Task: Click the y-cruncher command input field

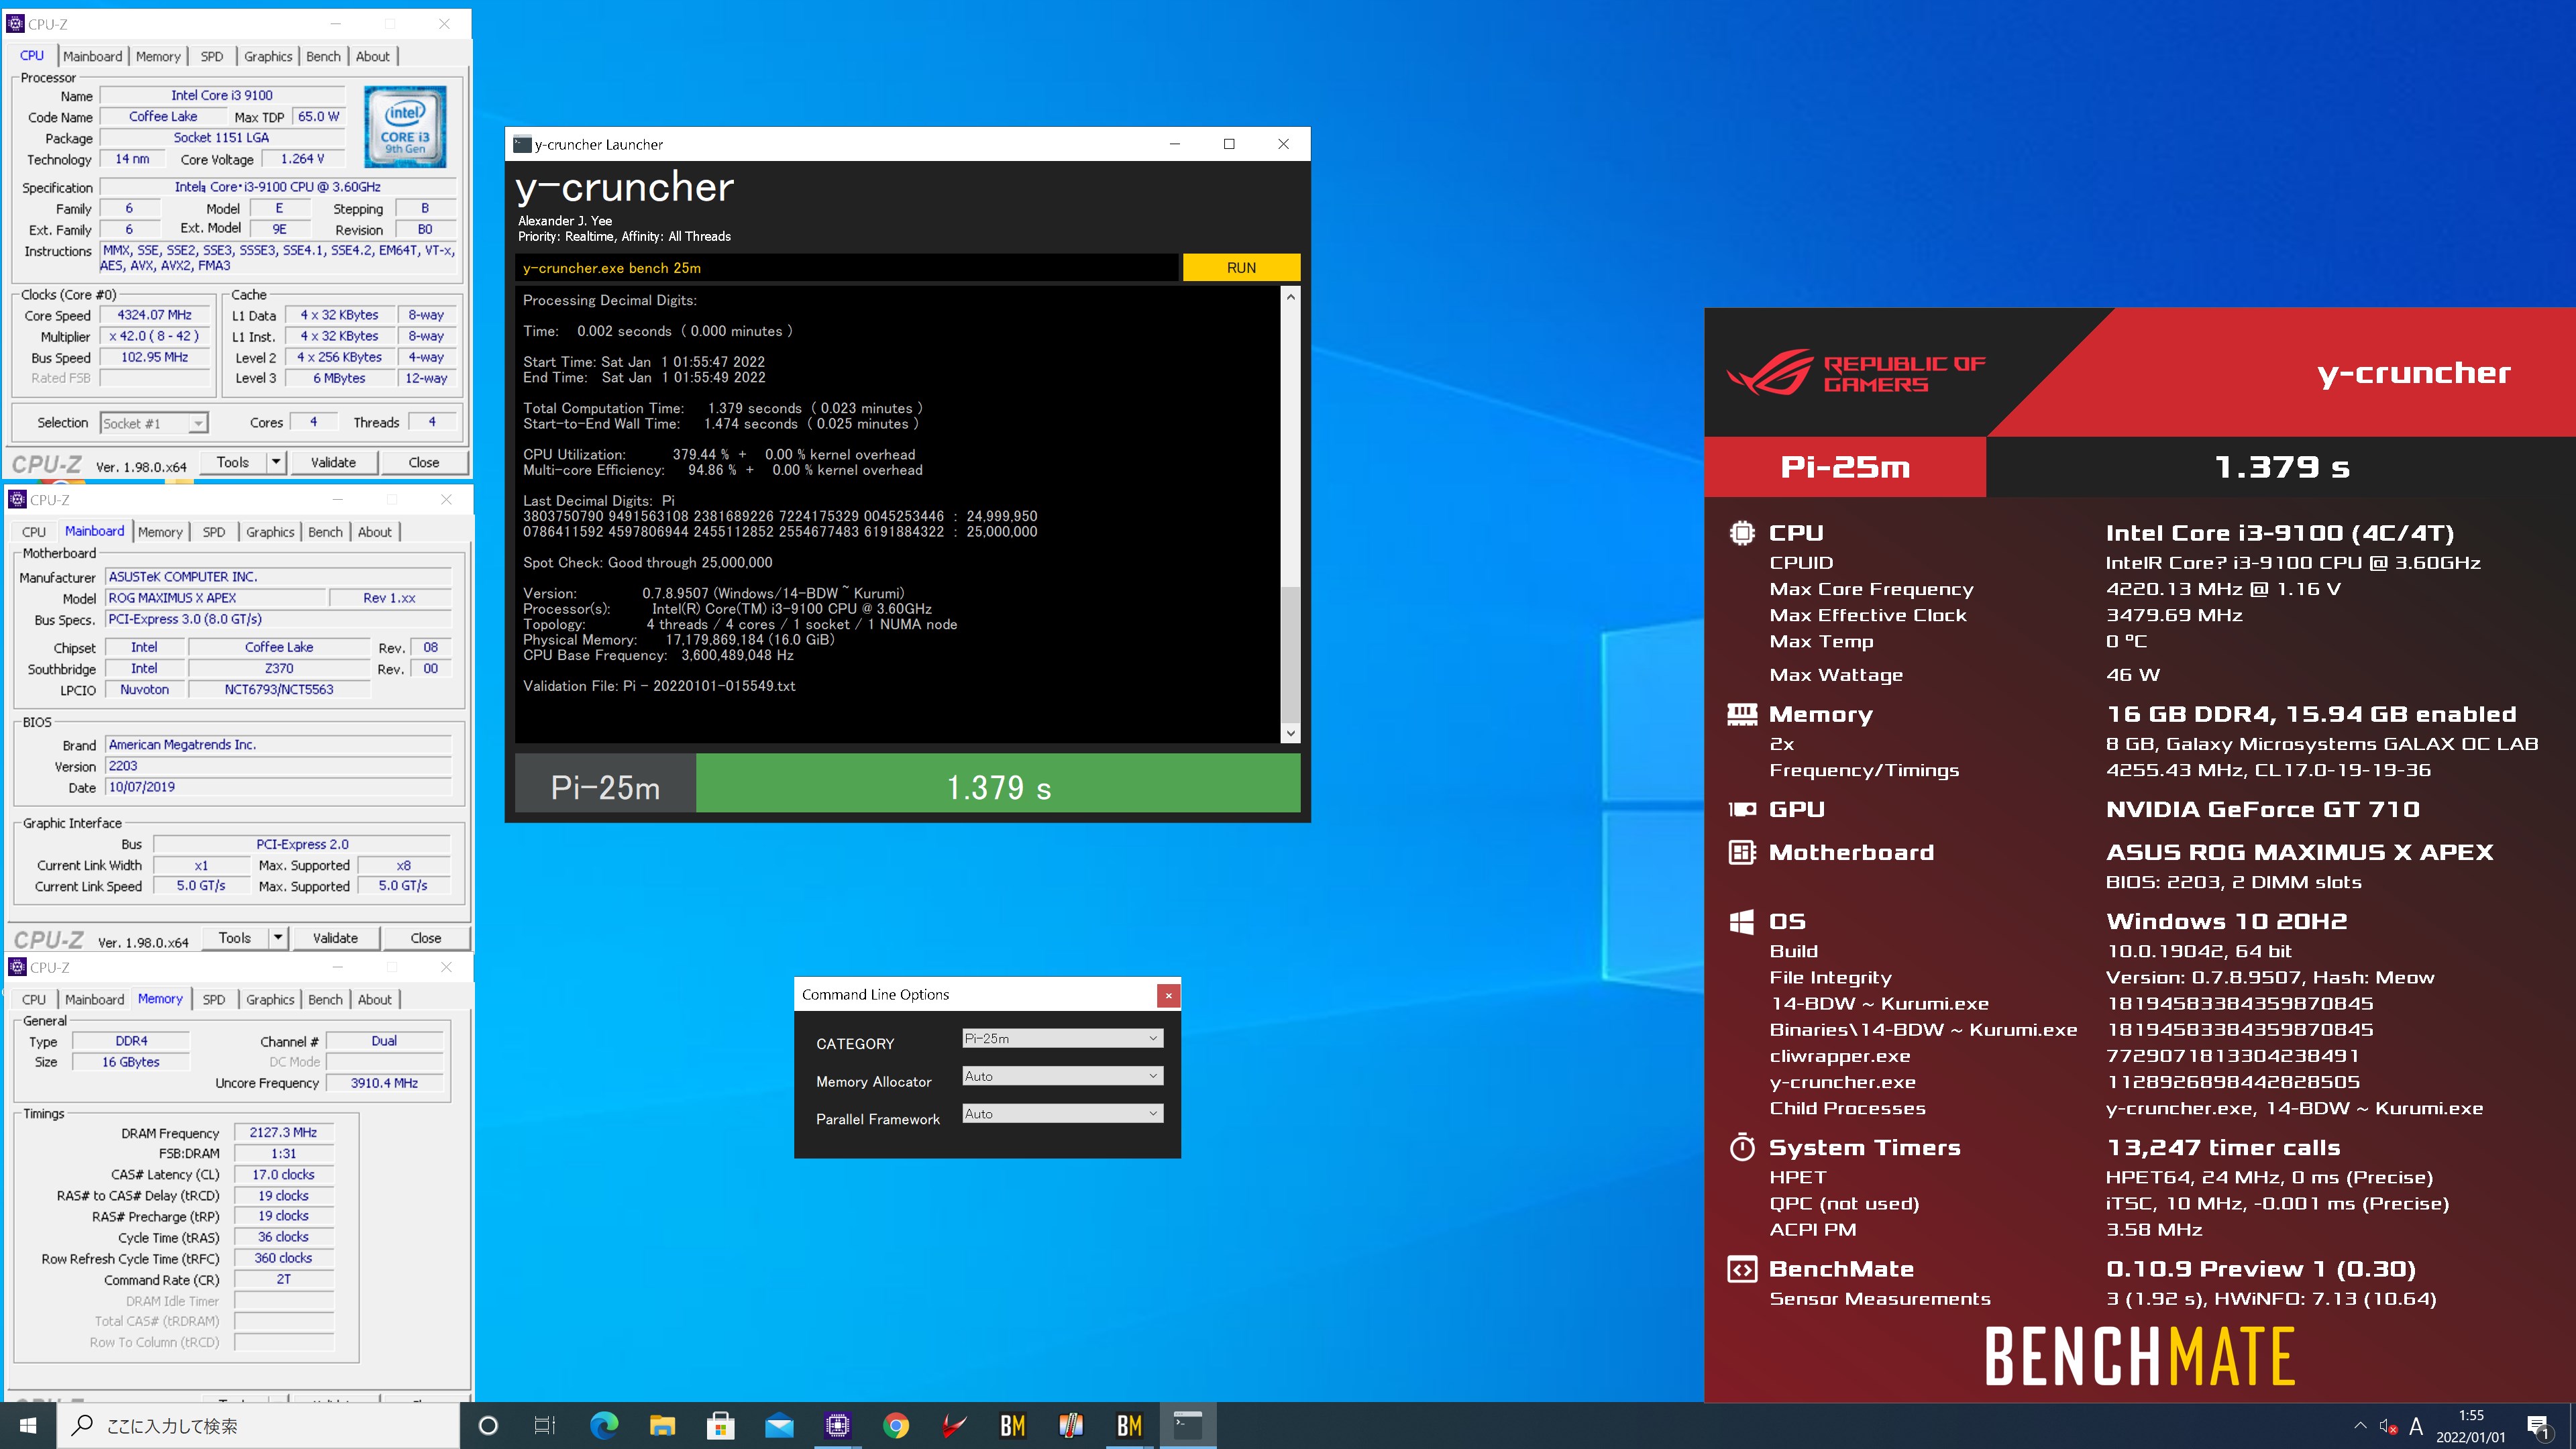Action: (x=846, y=267)
